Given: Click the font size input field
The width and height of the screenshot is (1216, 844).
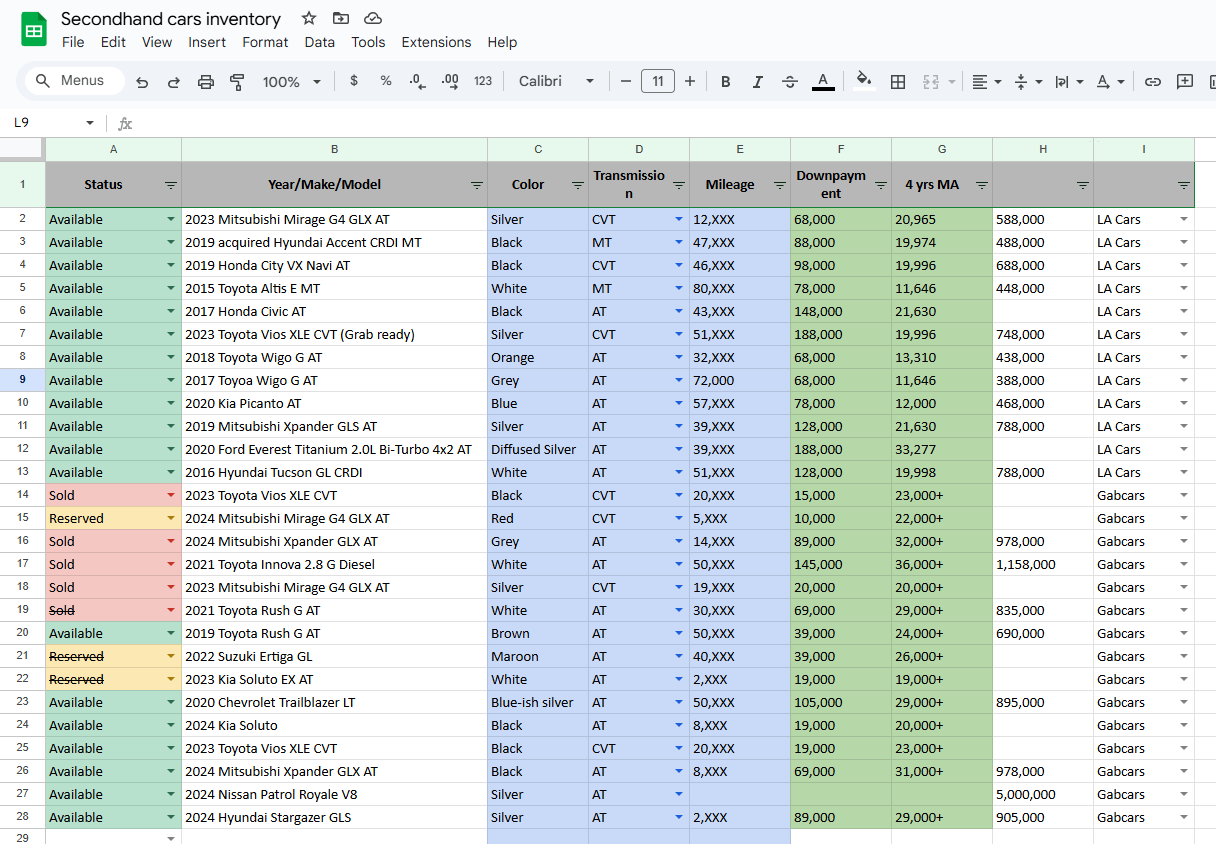Looking at the screenshot, I should (x=657, y=82).
